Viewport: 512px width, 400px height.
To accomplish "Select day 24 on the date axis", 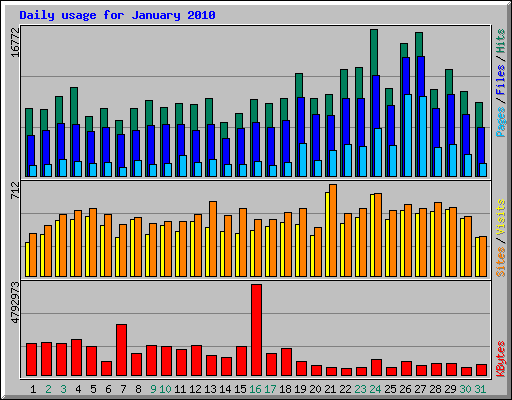I will (x=375, y=389).
